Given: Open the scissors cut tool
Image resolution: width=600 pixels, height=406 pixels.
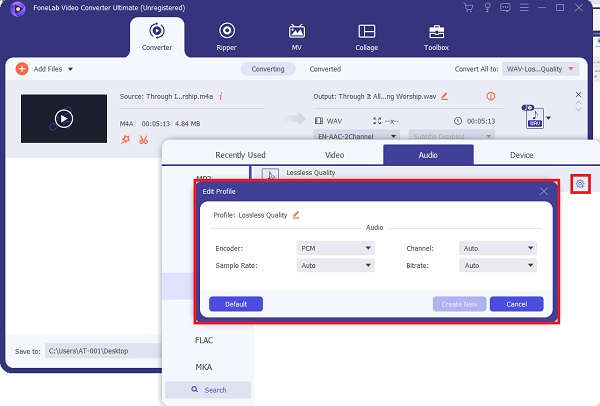Looking at the screenshot, I should (x=143, y=140).
